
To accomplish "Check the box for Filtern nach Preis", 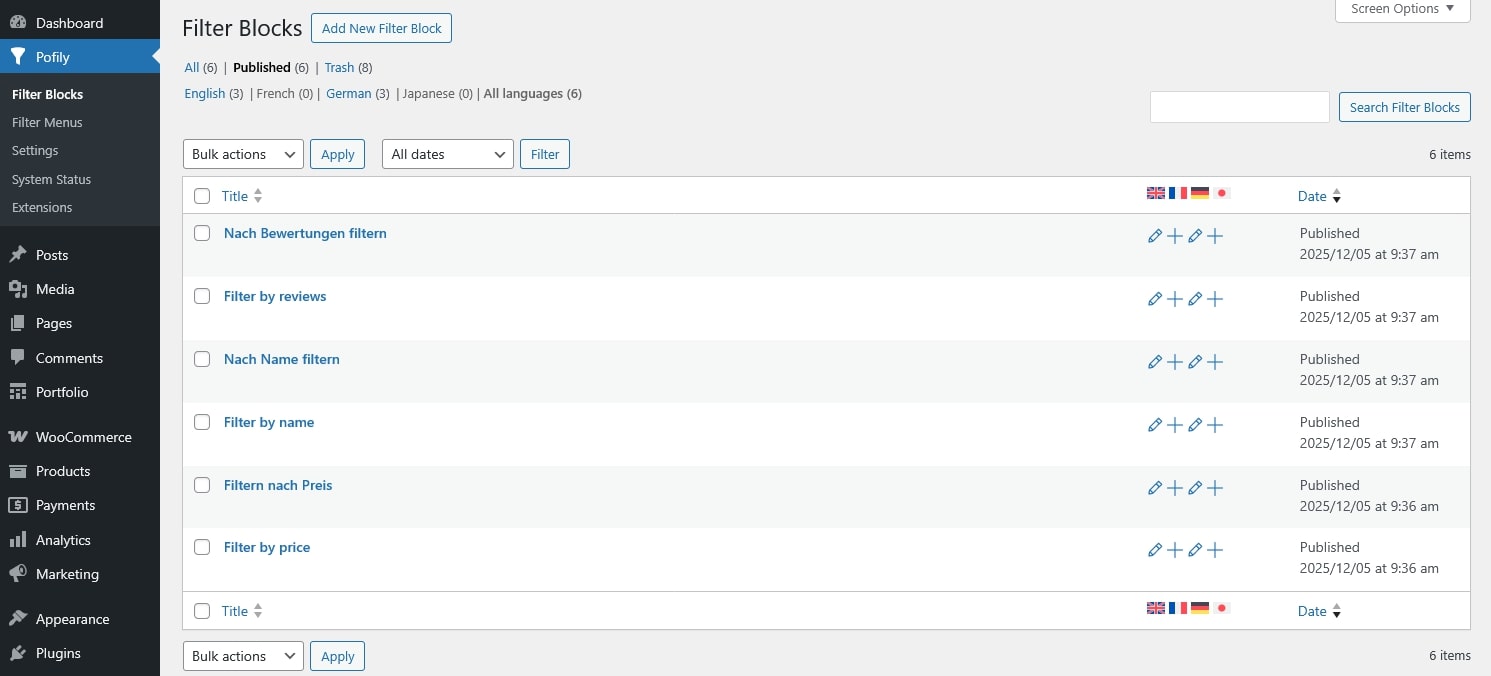I will coord(202,485).
